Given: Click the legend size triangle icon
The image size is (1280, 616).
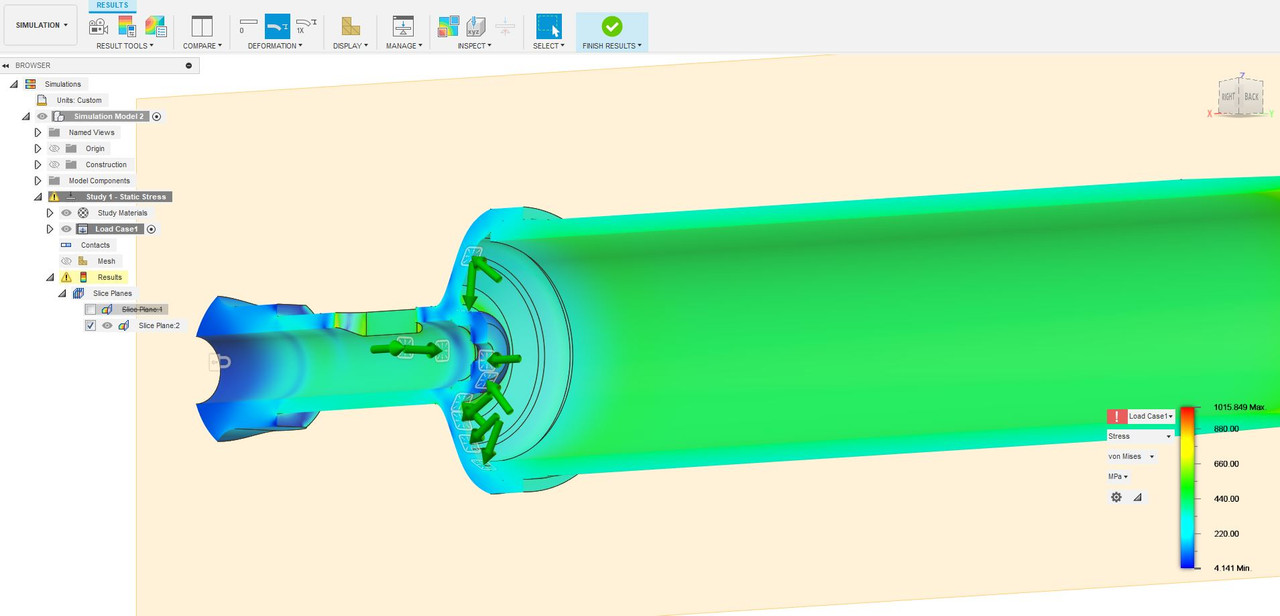Looking at the screenshot, I should point(1138,497).
